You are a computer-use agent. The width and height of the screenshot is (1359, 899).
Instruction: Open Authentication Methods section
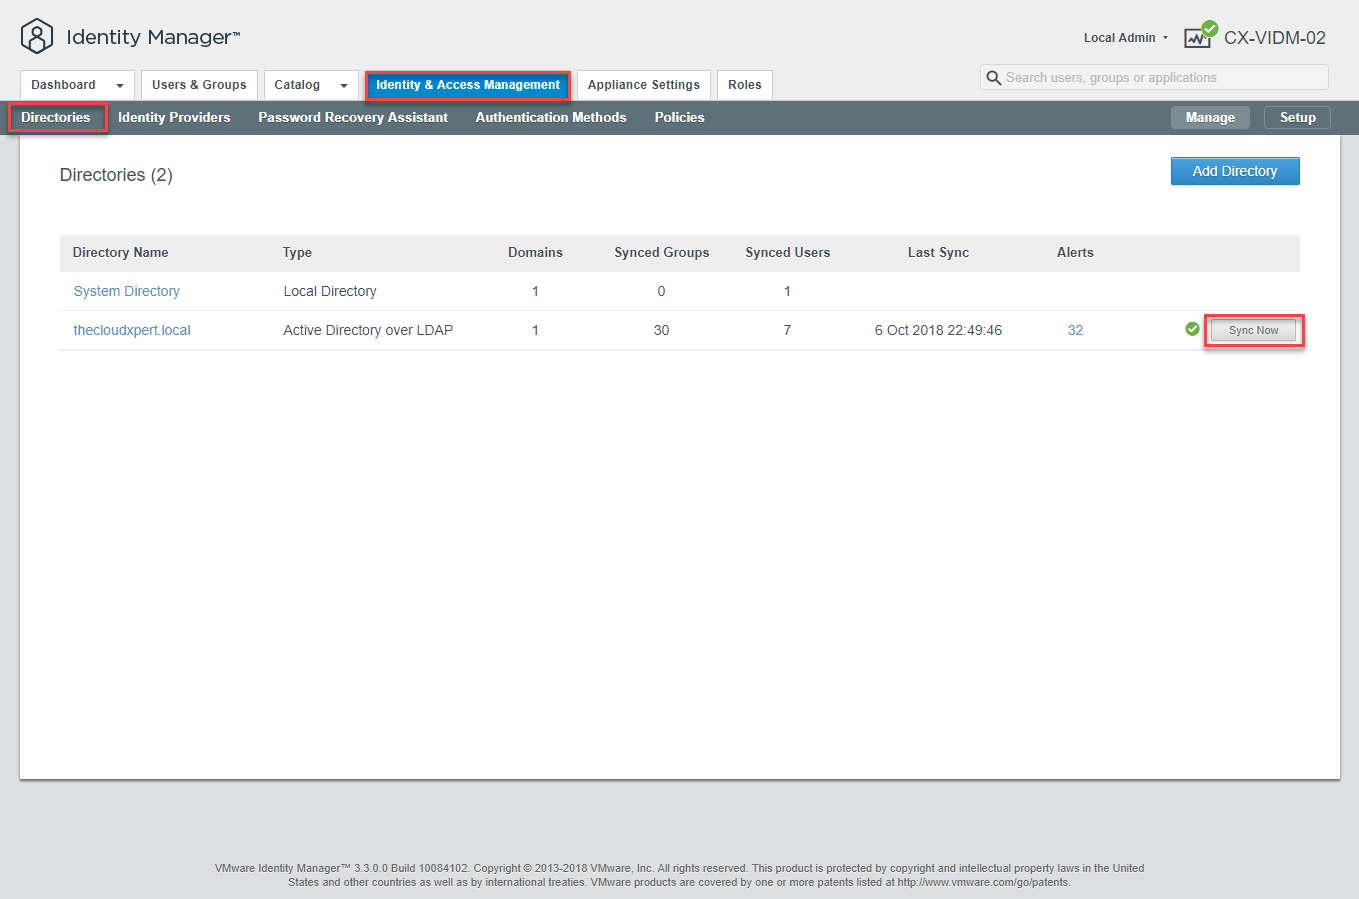[551, 117]
